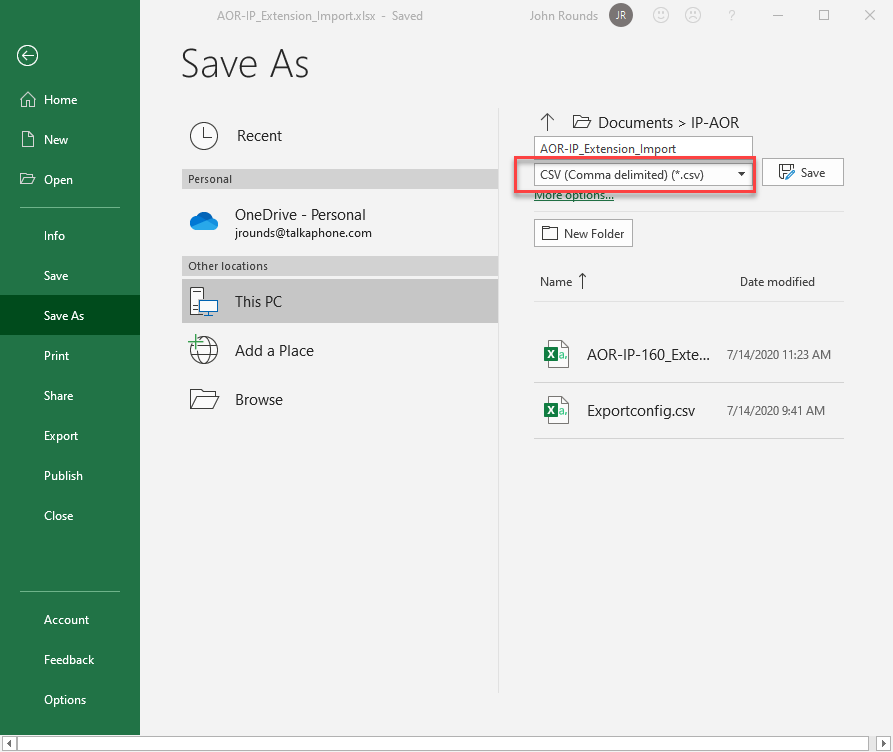Go to Options in the sidebar
The image size is (893, 752).
[x=65, y=700]
